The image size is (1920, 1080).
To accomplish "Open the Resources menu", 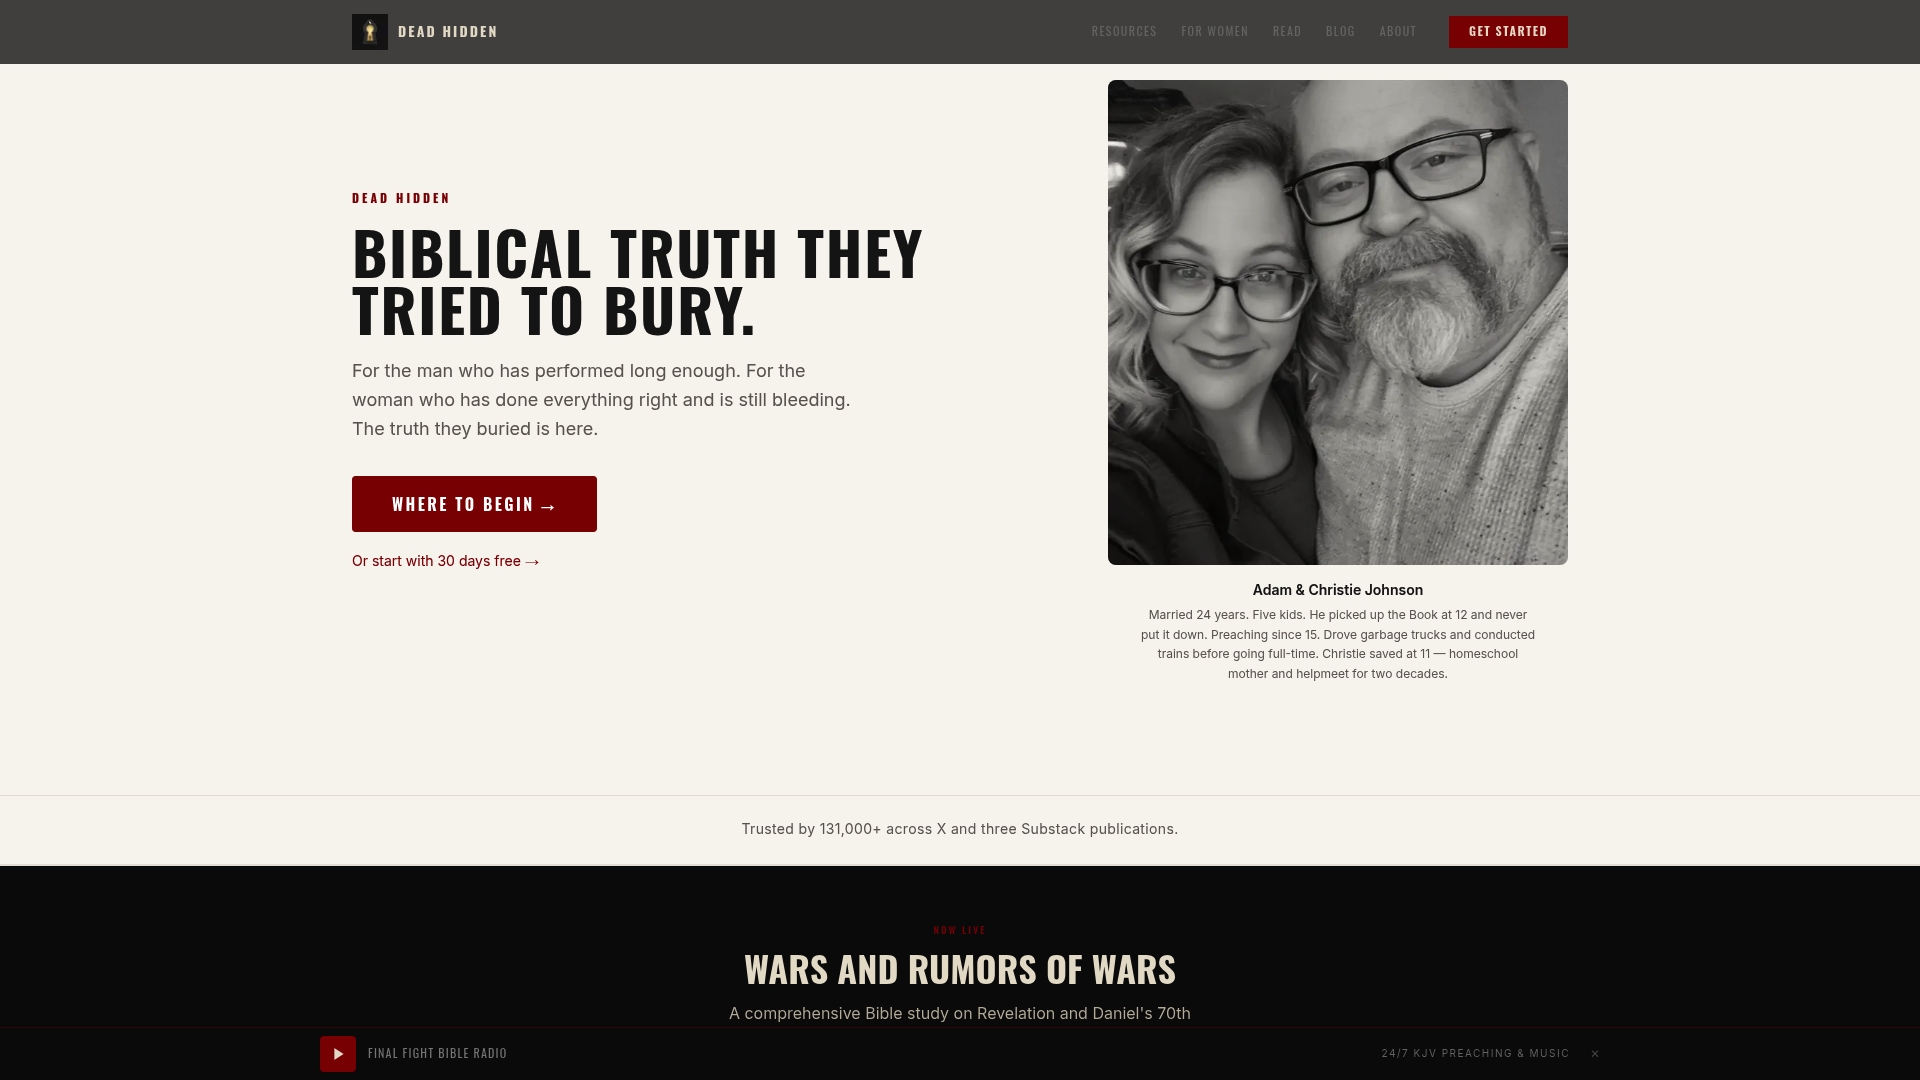I will click(x=1124, y=32).
